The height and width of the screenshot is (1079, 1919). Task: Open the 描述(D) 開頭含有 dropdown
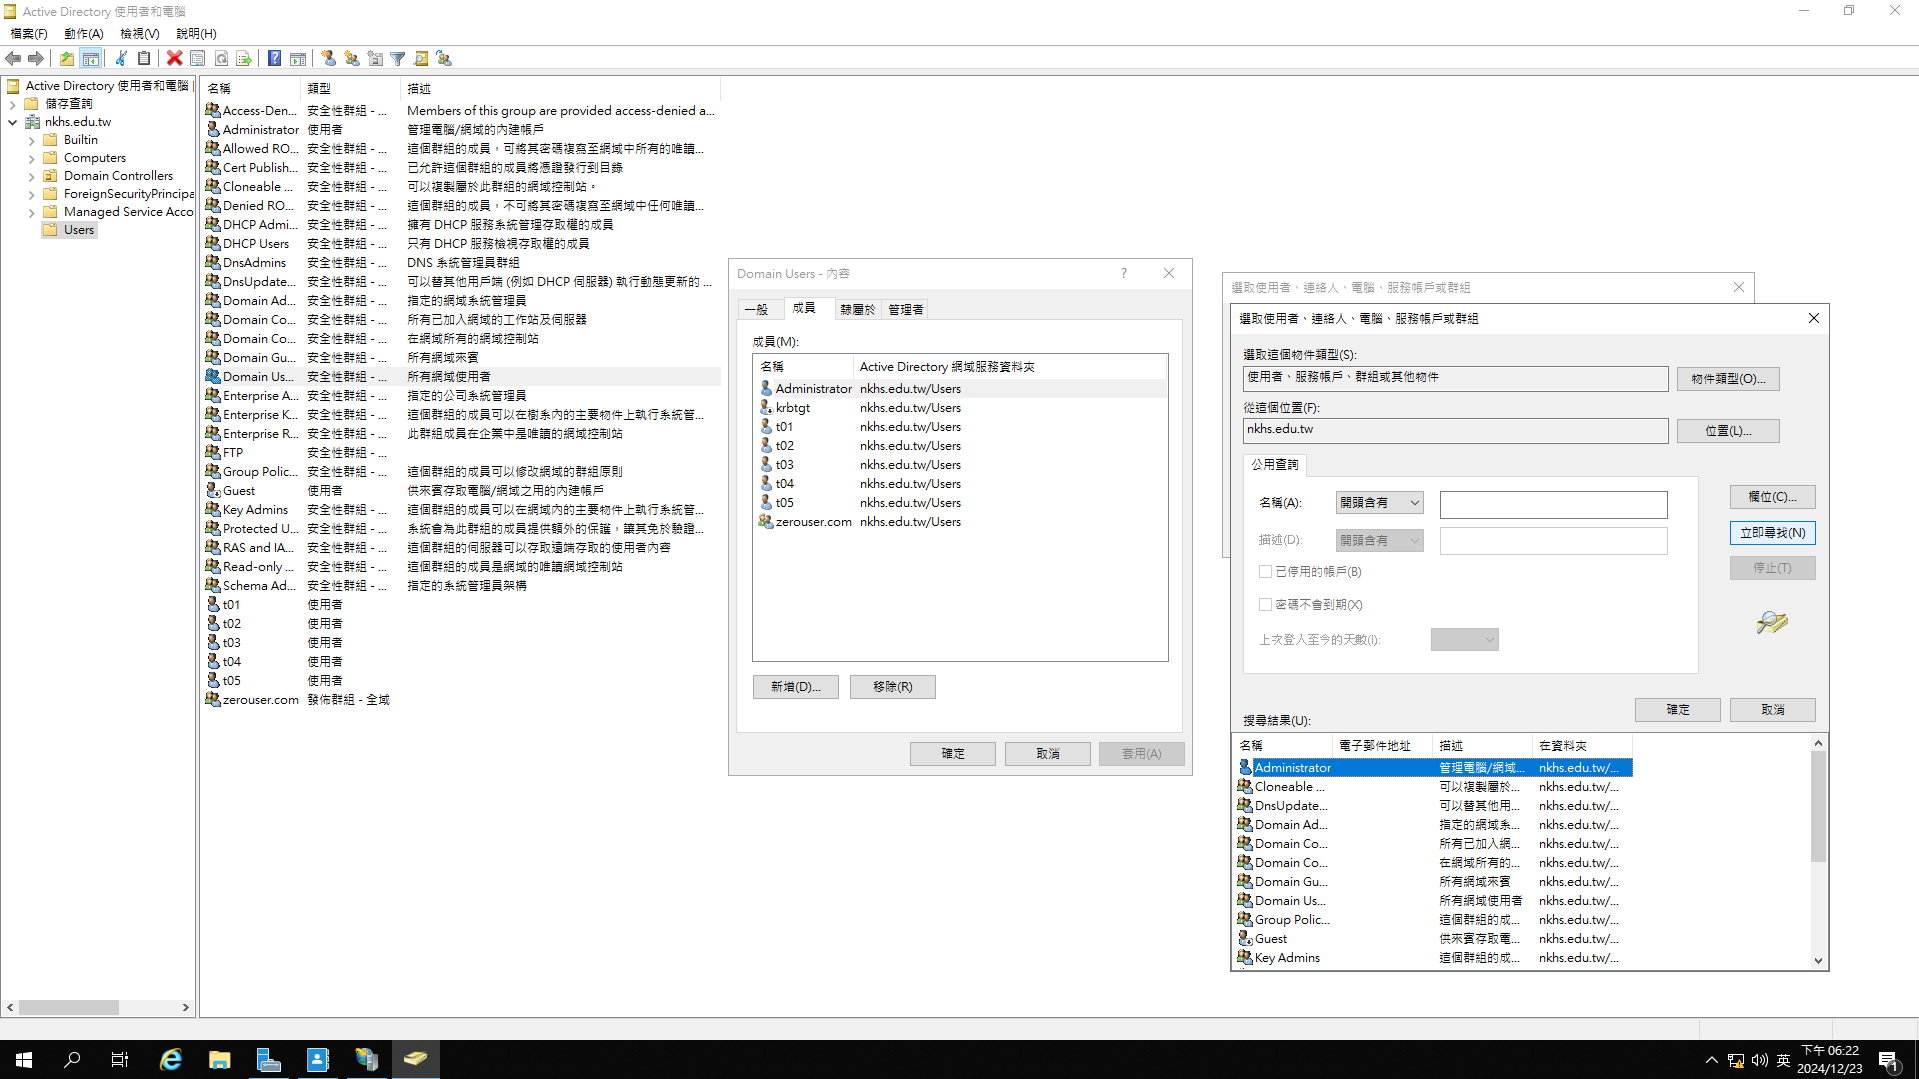click(x=1379, y=541)
